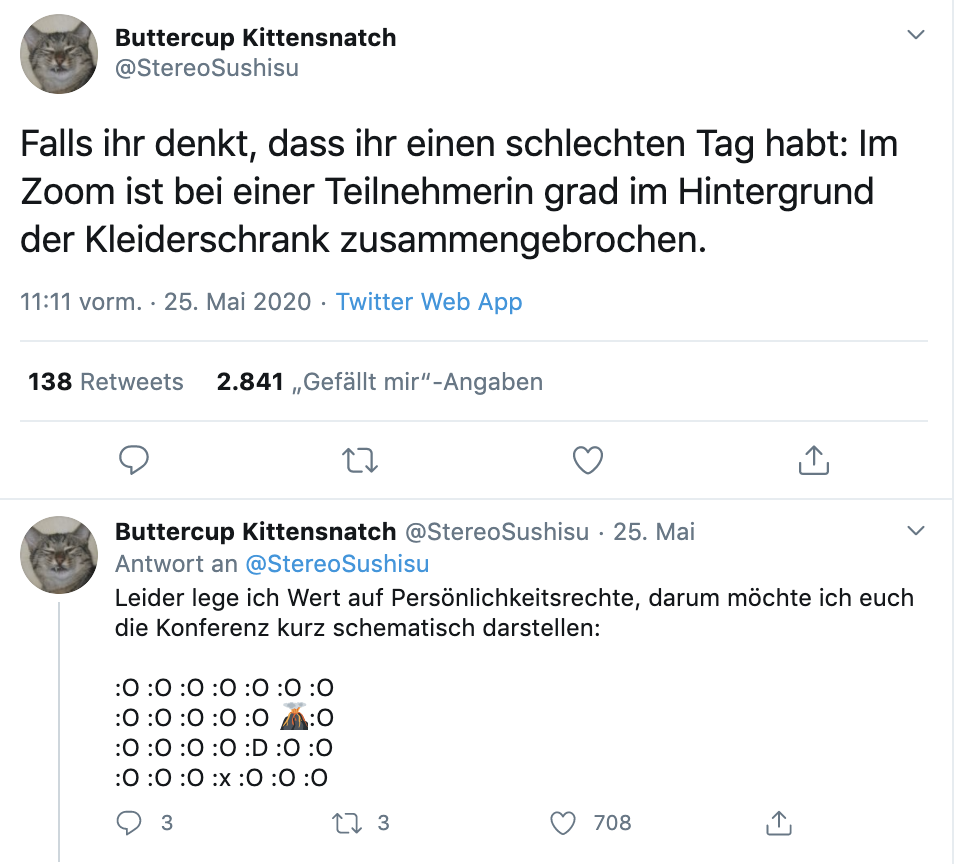The height and width of the screenshot is (864, 954).
Task: View the 138 Retweets list
Action: point(106,381)
